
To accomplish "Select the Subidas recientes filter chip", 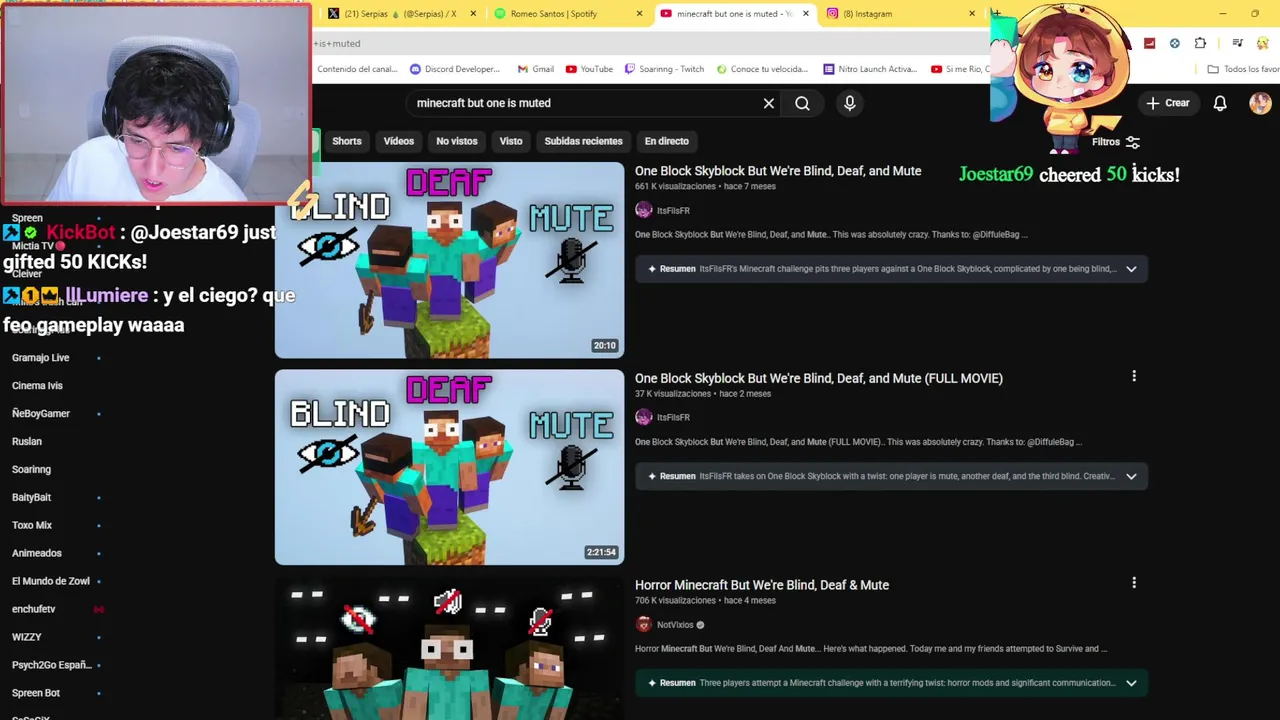I will (583, 141).
